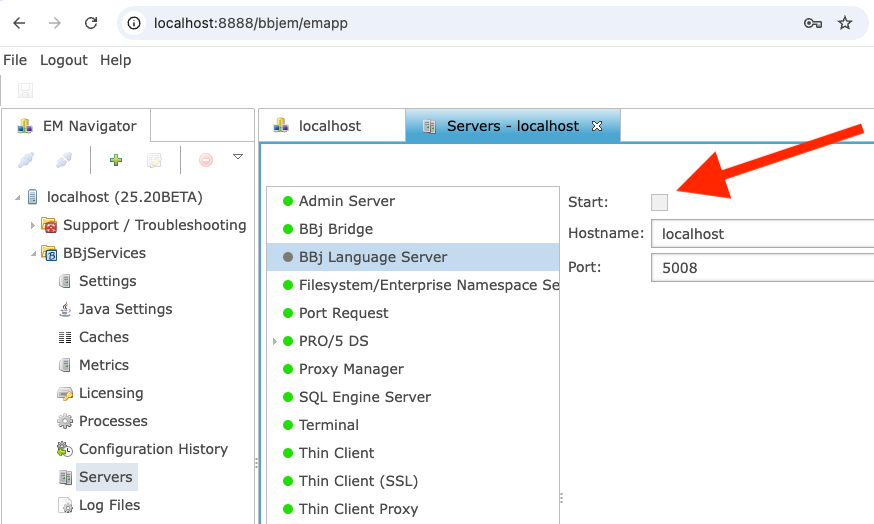Select the Servers - localhost tab
874x524 pixels.
[x=513, y=126]
